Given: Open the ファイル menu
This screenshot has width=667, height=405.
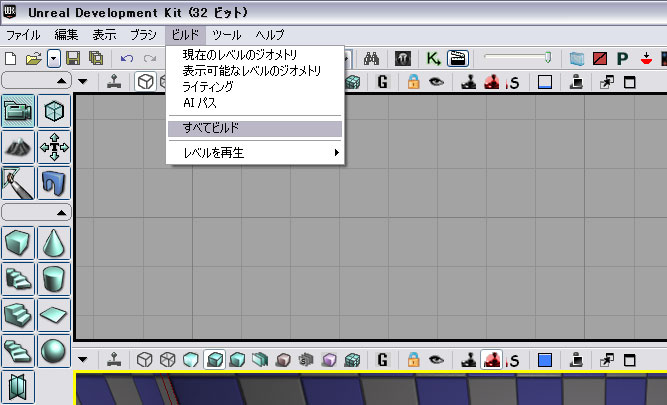Looking at the screenshot, I should [x=23, y=35].
